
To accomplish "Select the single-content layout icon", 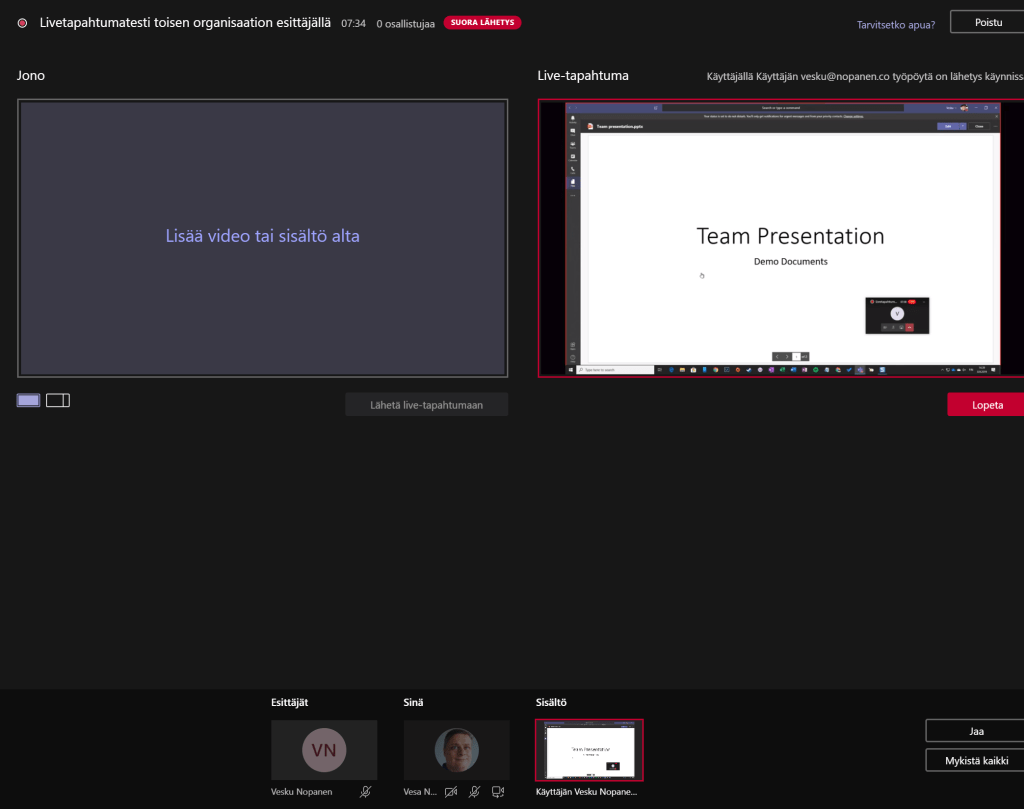I will [x=28, y=400].
